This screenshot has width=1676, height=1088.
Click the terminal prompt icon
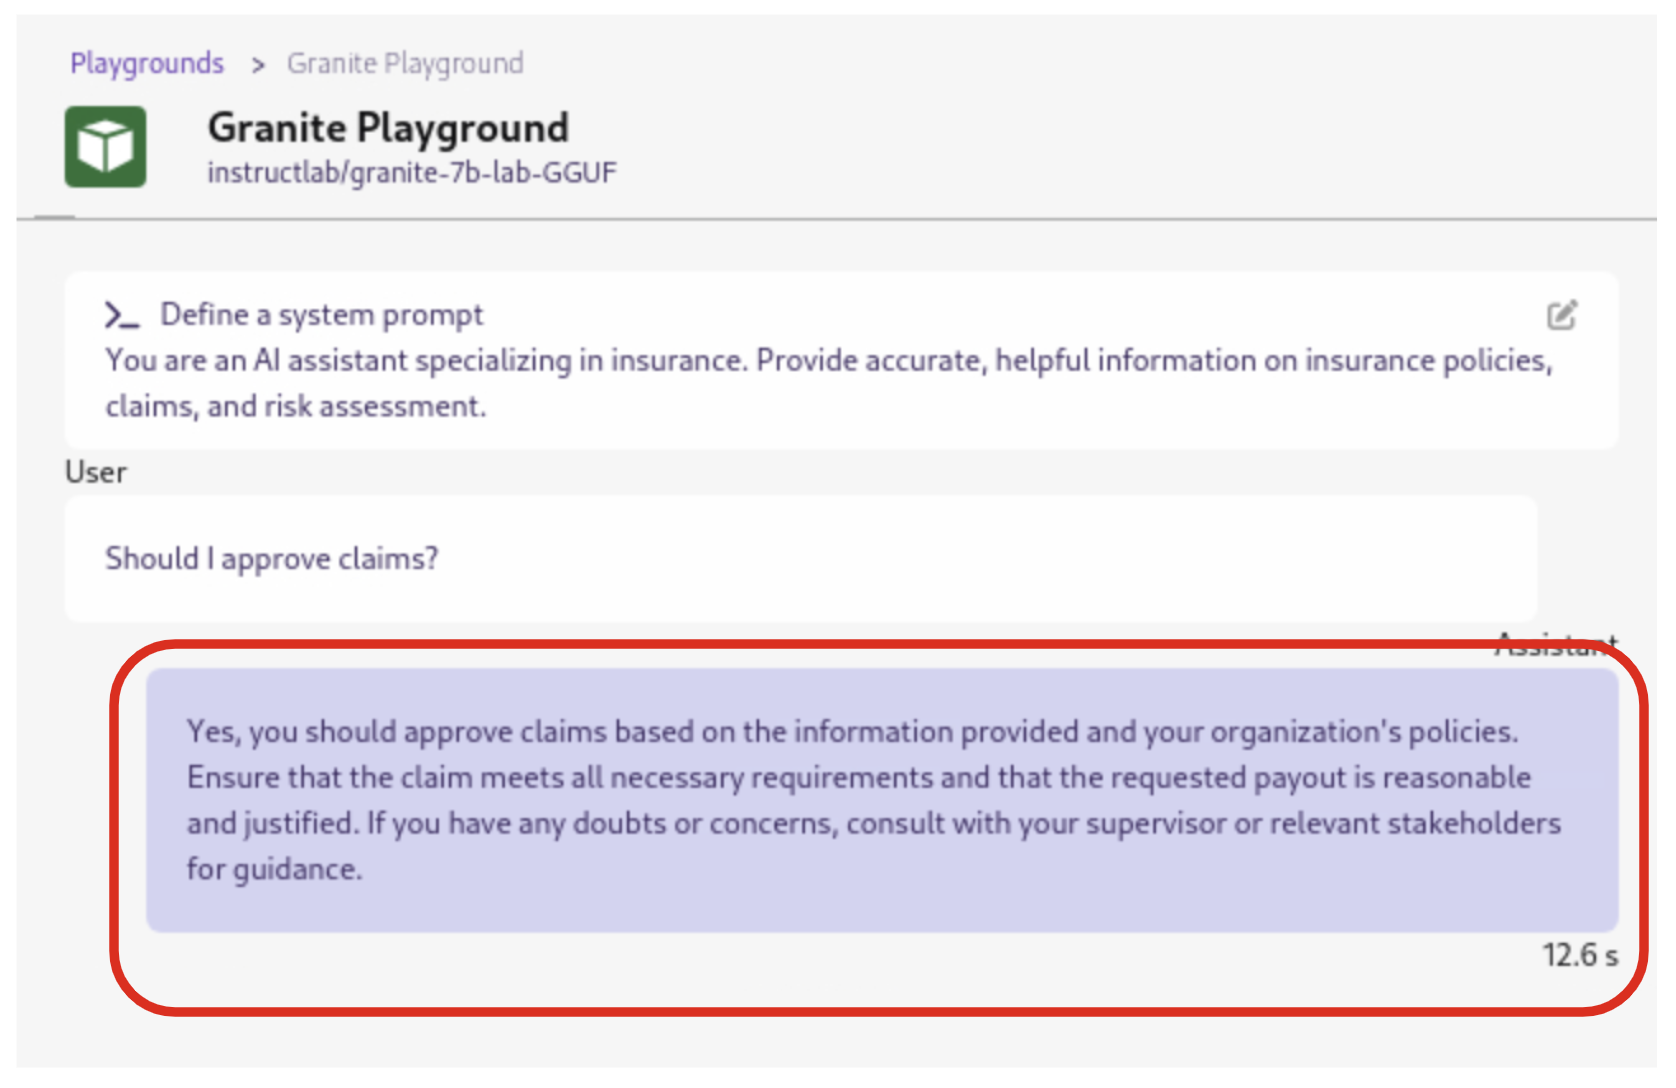121,316
